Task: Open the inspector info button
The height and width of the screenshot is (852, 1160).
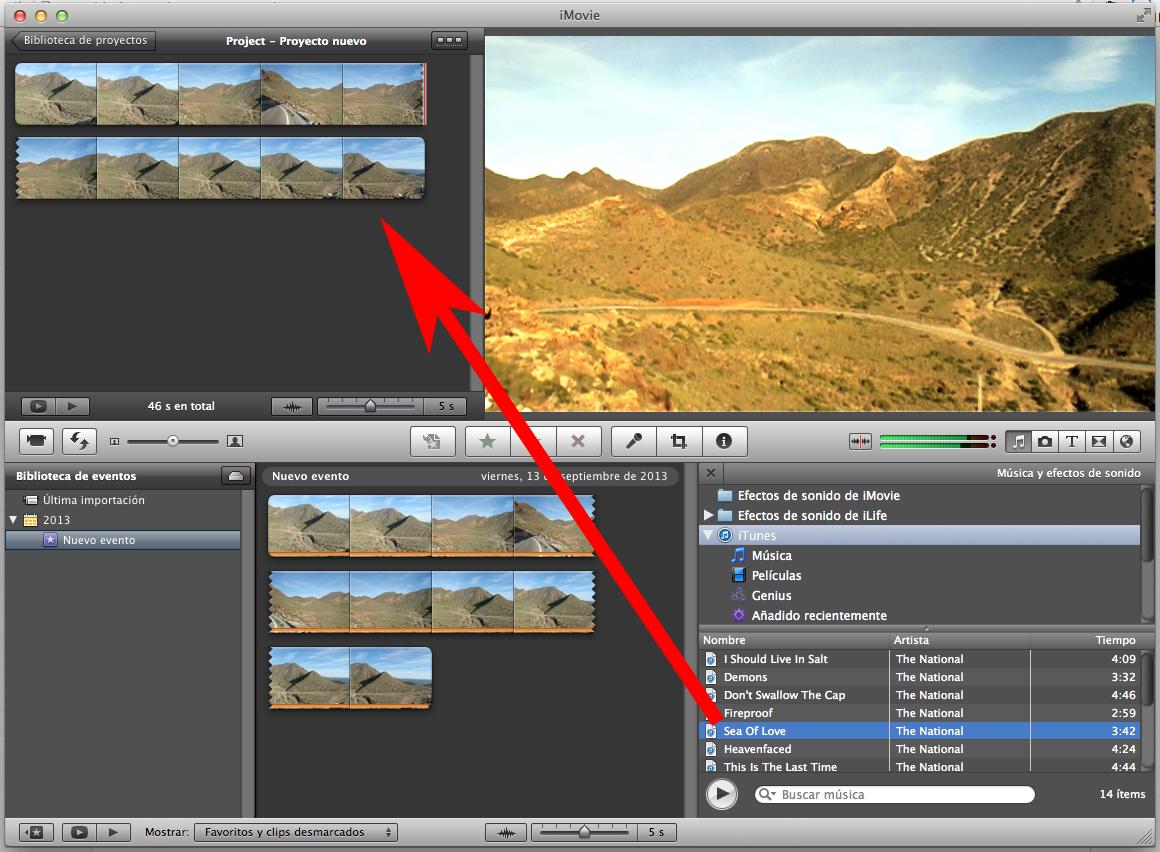Action: click(x=725, y=441)
